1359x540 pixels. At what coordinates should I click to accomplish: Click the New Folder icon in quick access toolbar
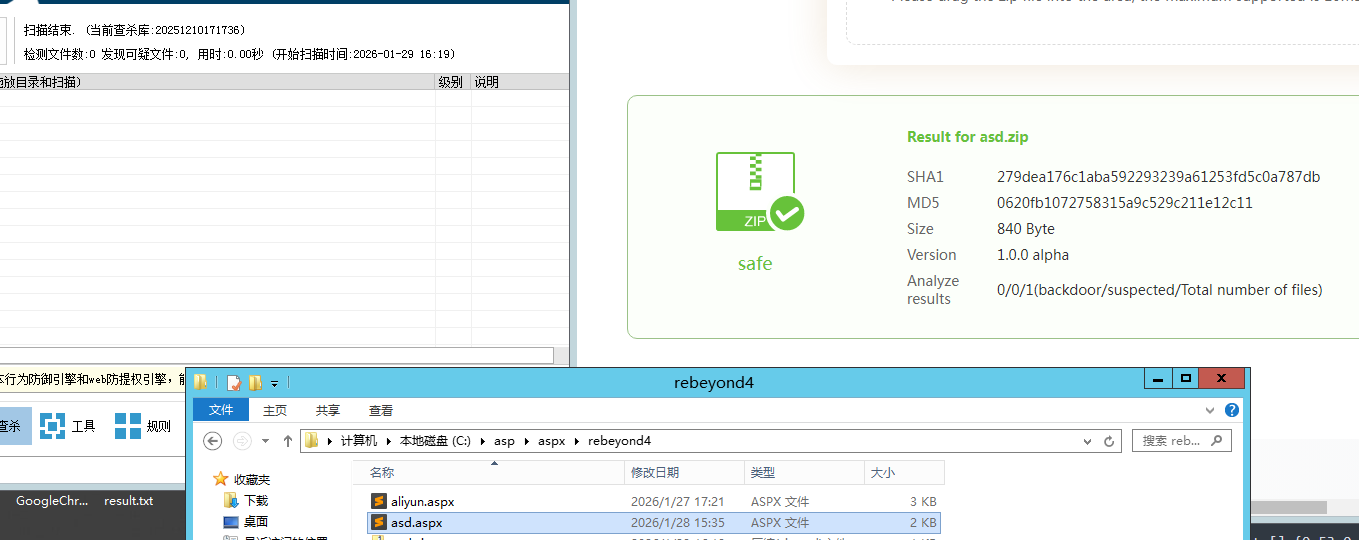point(255,382)
